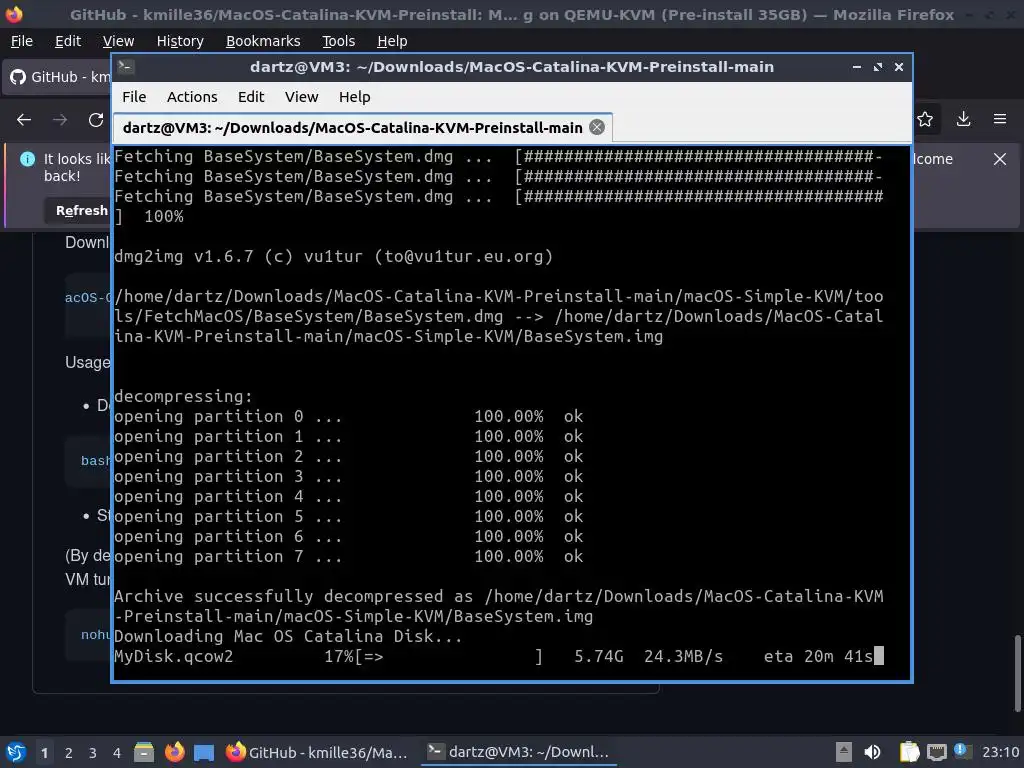1024x768 pixels.
Task: Open the volume control tray icon
Action: point(872,752)
